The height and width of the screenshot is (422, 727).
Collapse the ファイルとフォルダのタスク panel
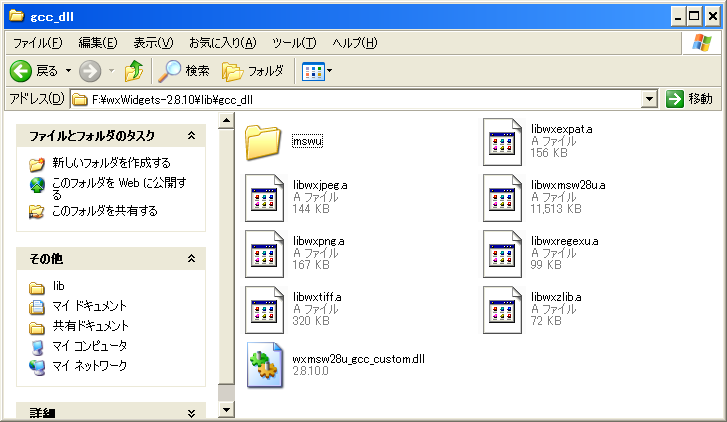pyautogui.click(x=191, y=136)
